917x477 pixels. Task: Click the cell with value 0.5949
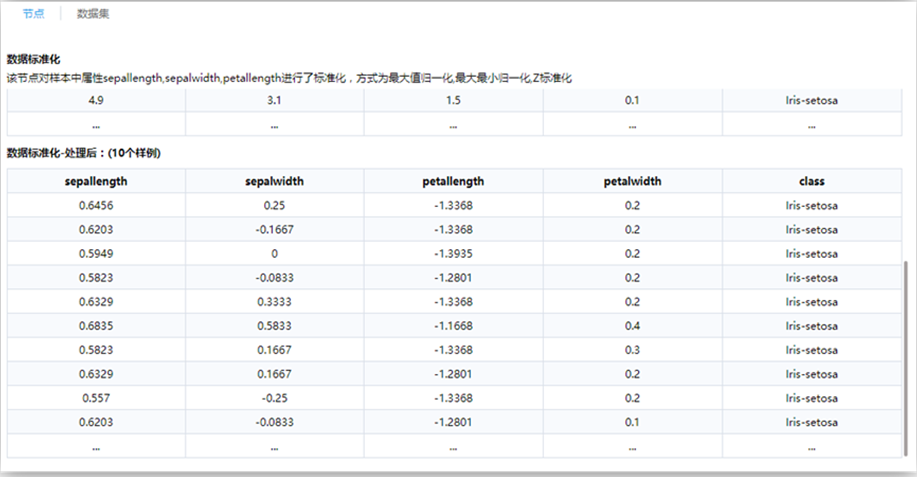coord(96,254)
